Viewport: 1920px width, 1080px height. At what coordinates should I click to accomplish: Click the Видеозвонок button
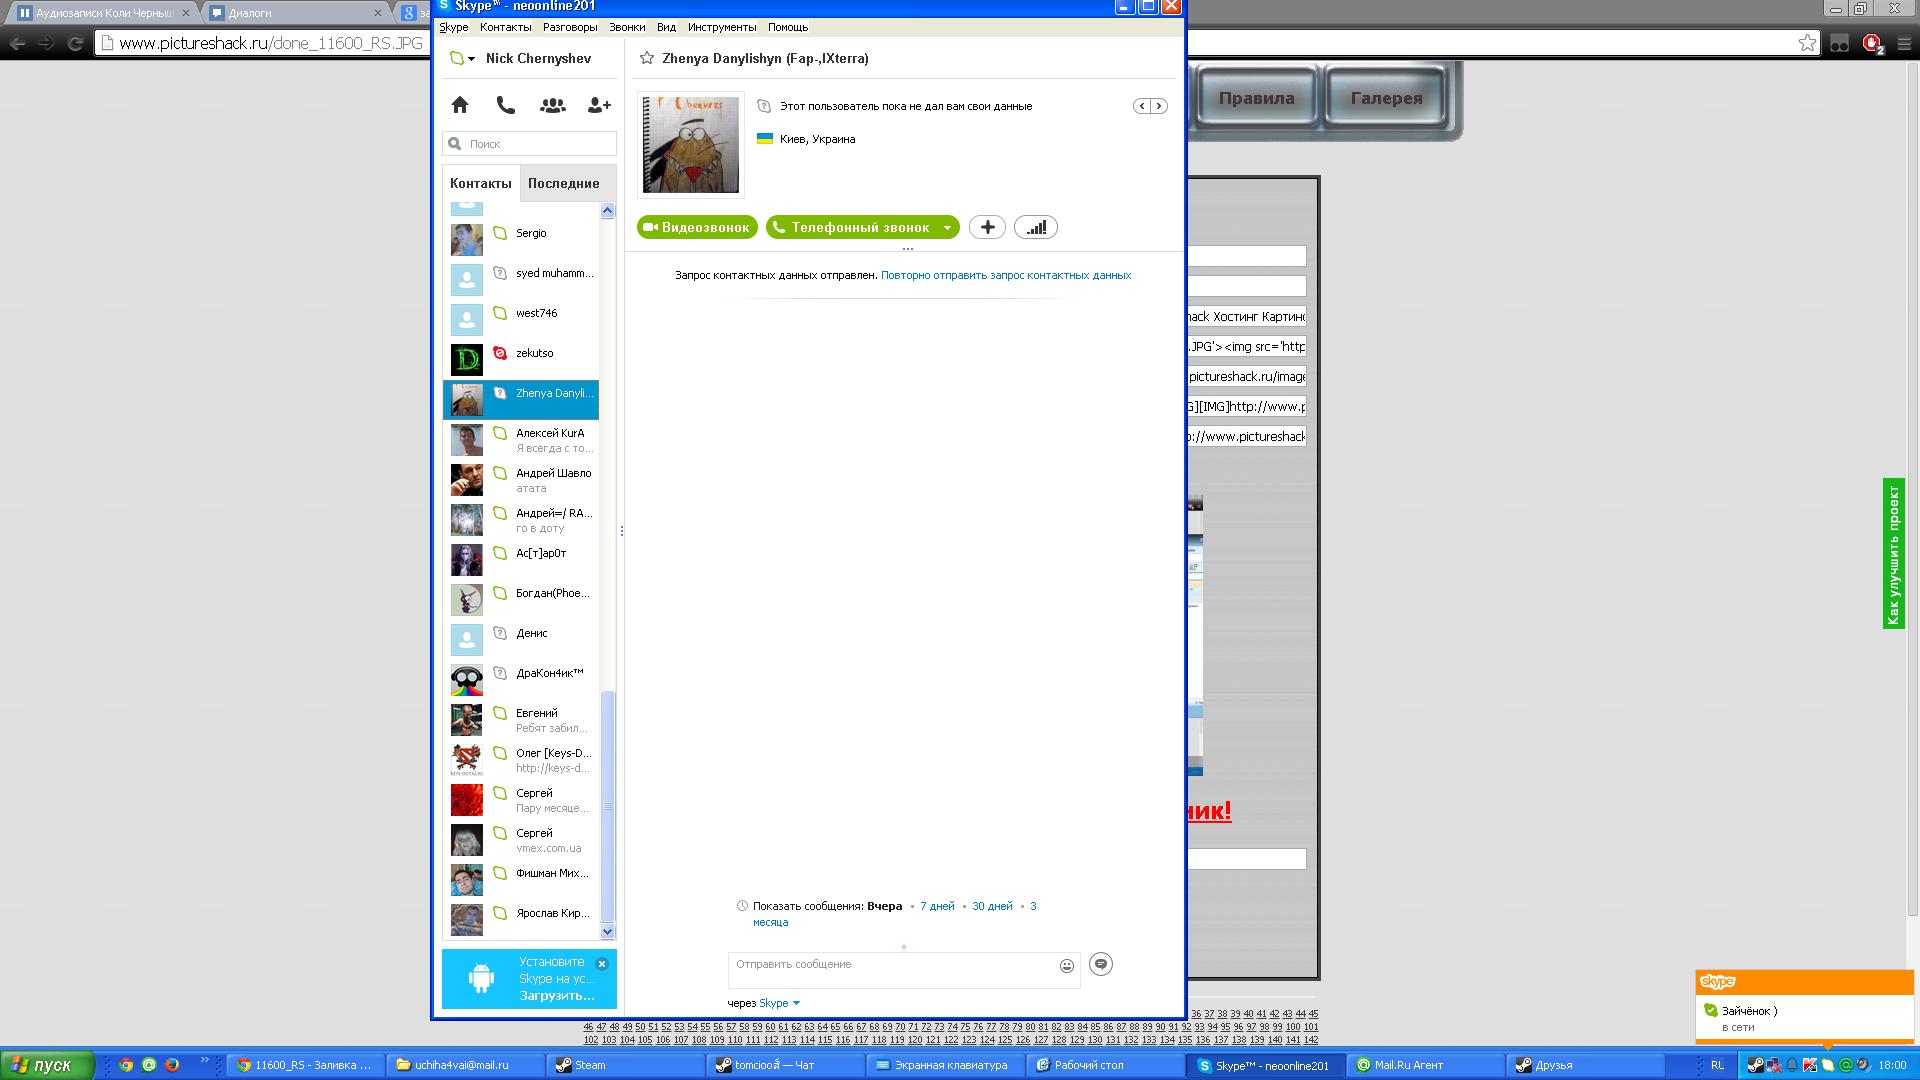697,227
